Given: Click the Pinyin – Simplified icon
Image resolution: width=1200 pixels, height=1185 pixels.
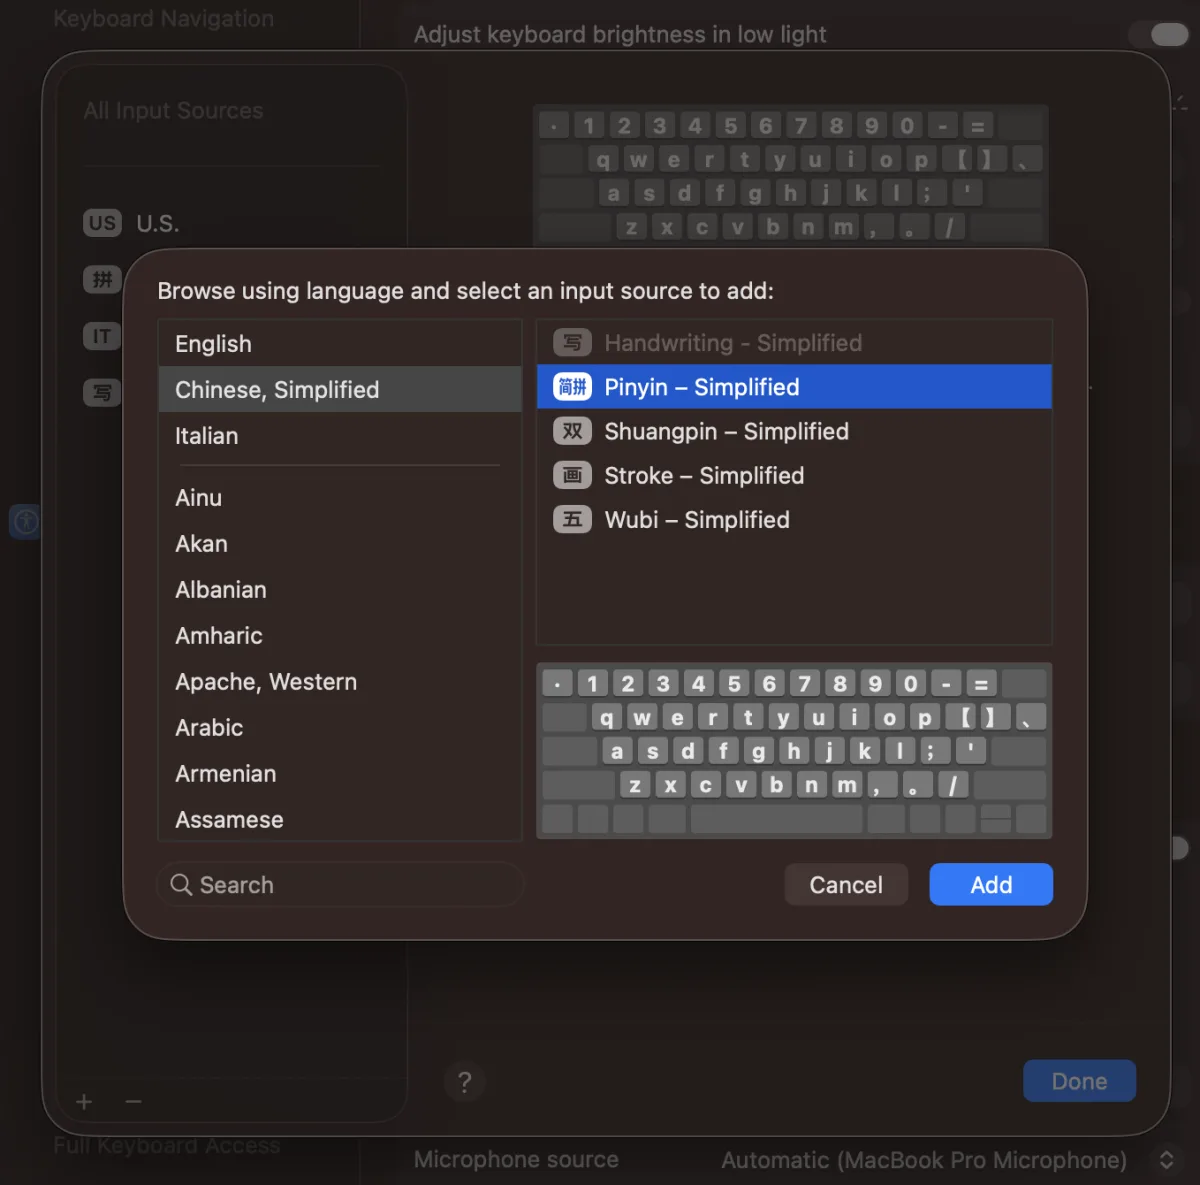Looking at the screenshot, I should (572, 387).
